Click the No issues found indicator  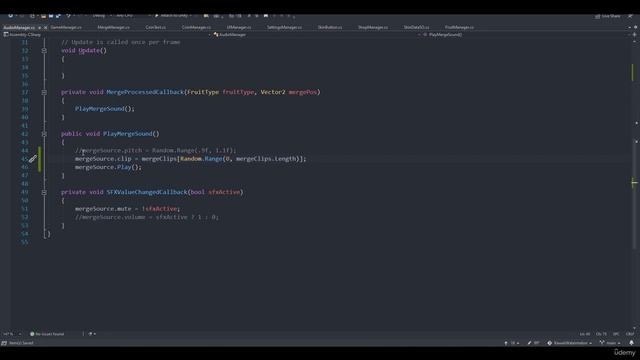(x=47, y=334)
